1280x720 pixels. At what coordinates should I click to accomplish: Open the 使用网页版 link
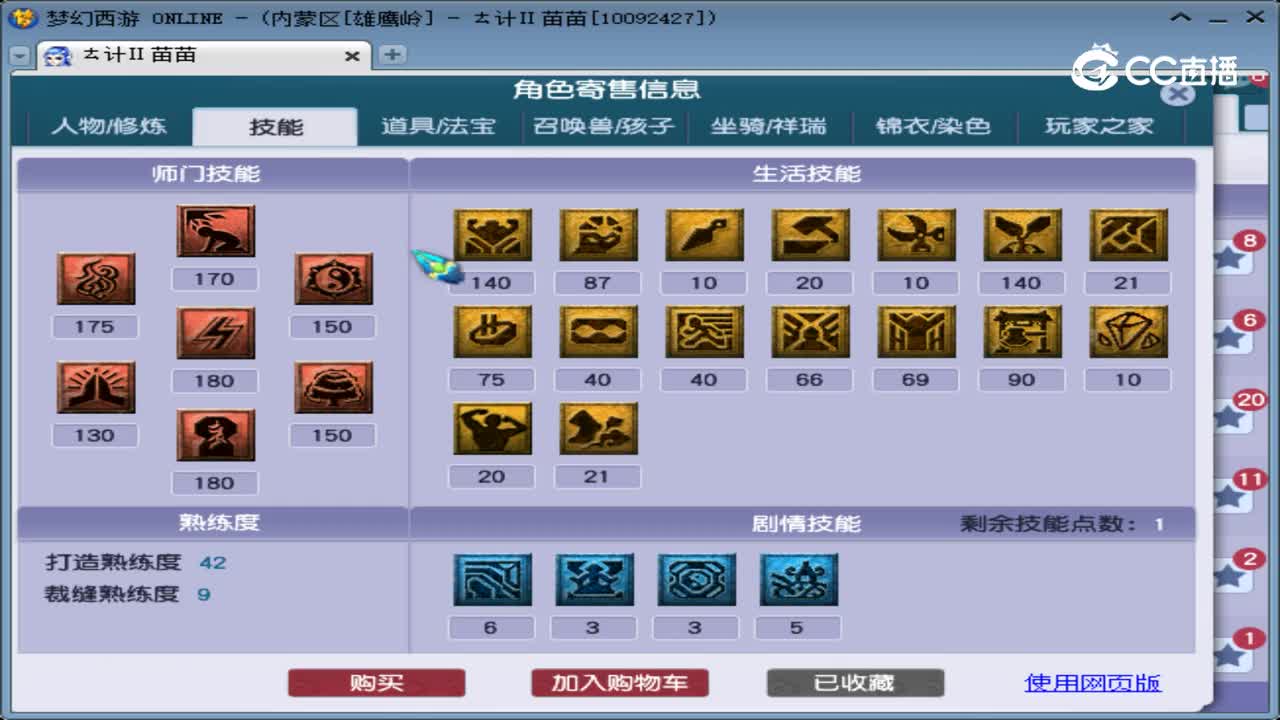tap(1093, 683)
